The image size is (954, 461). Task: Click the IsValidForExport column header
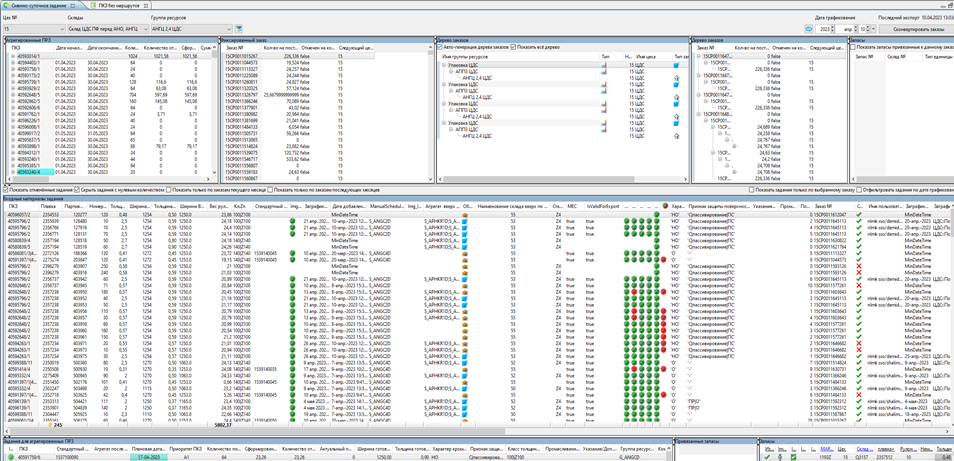(602, 206)
